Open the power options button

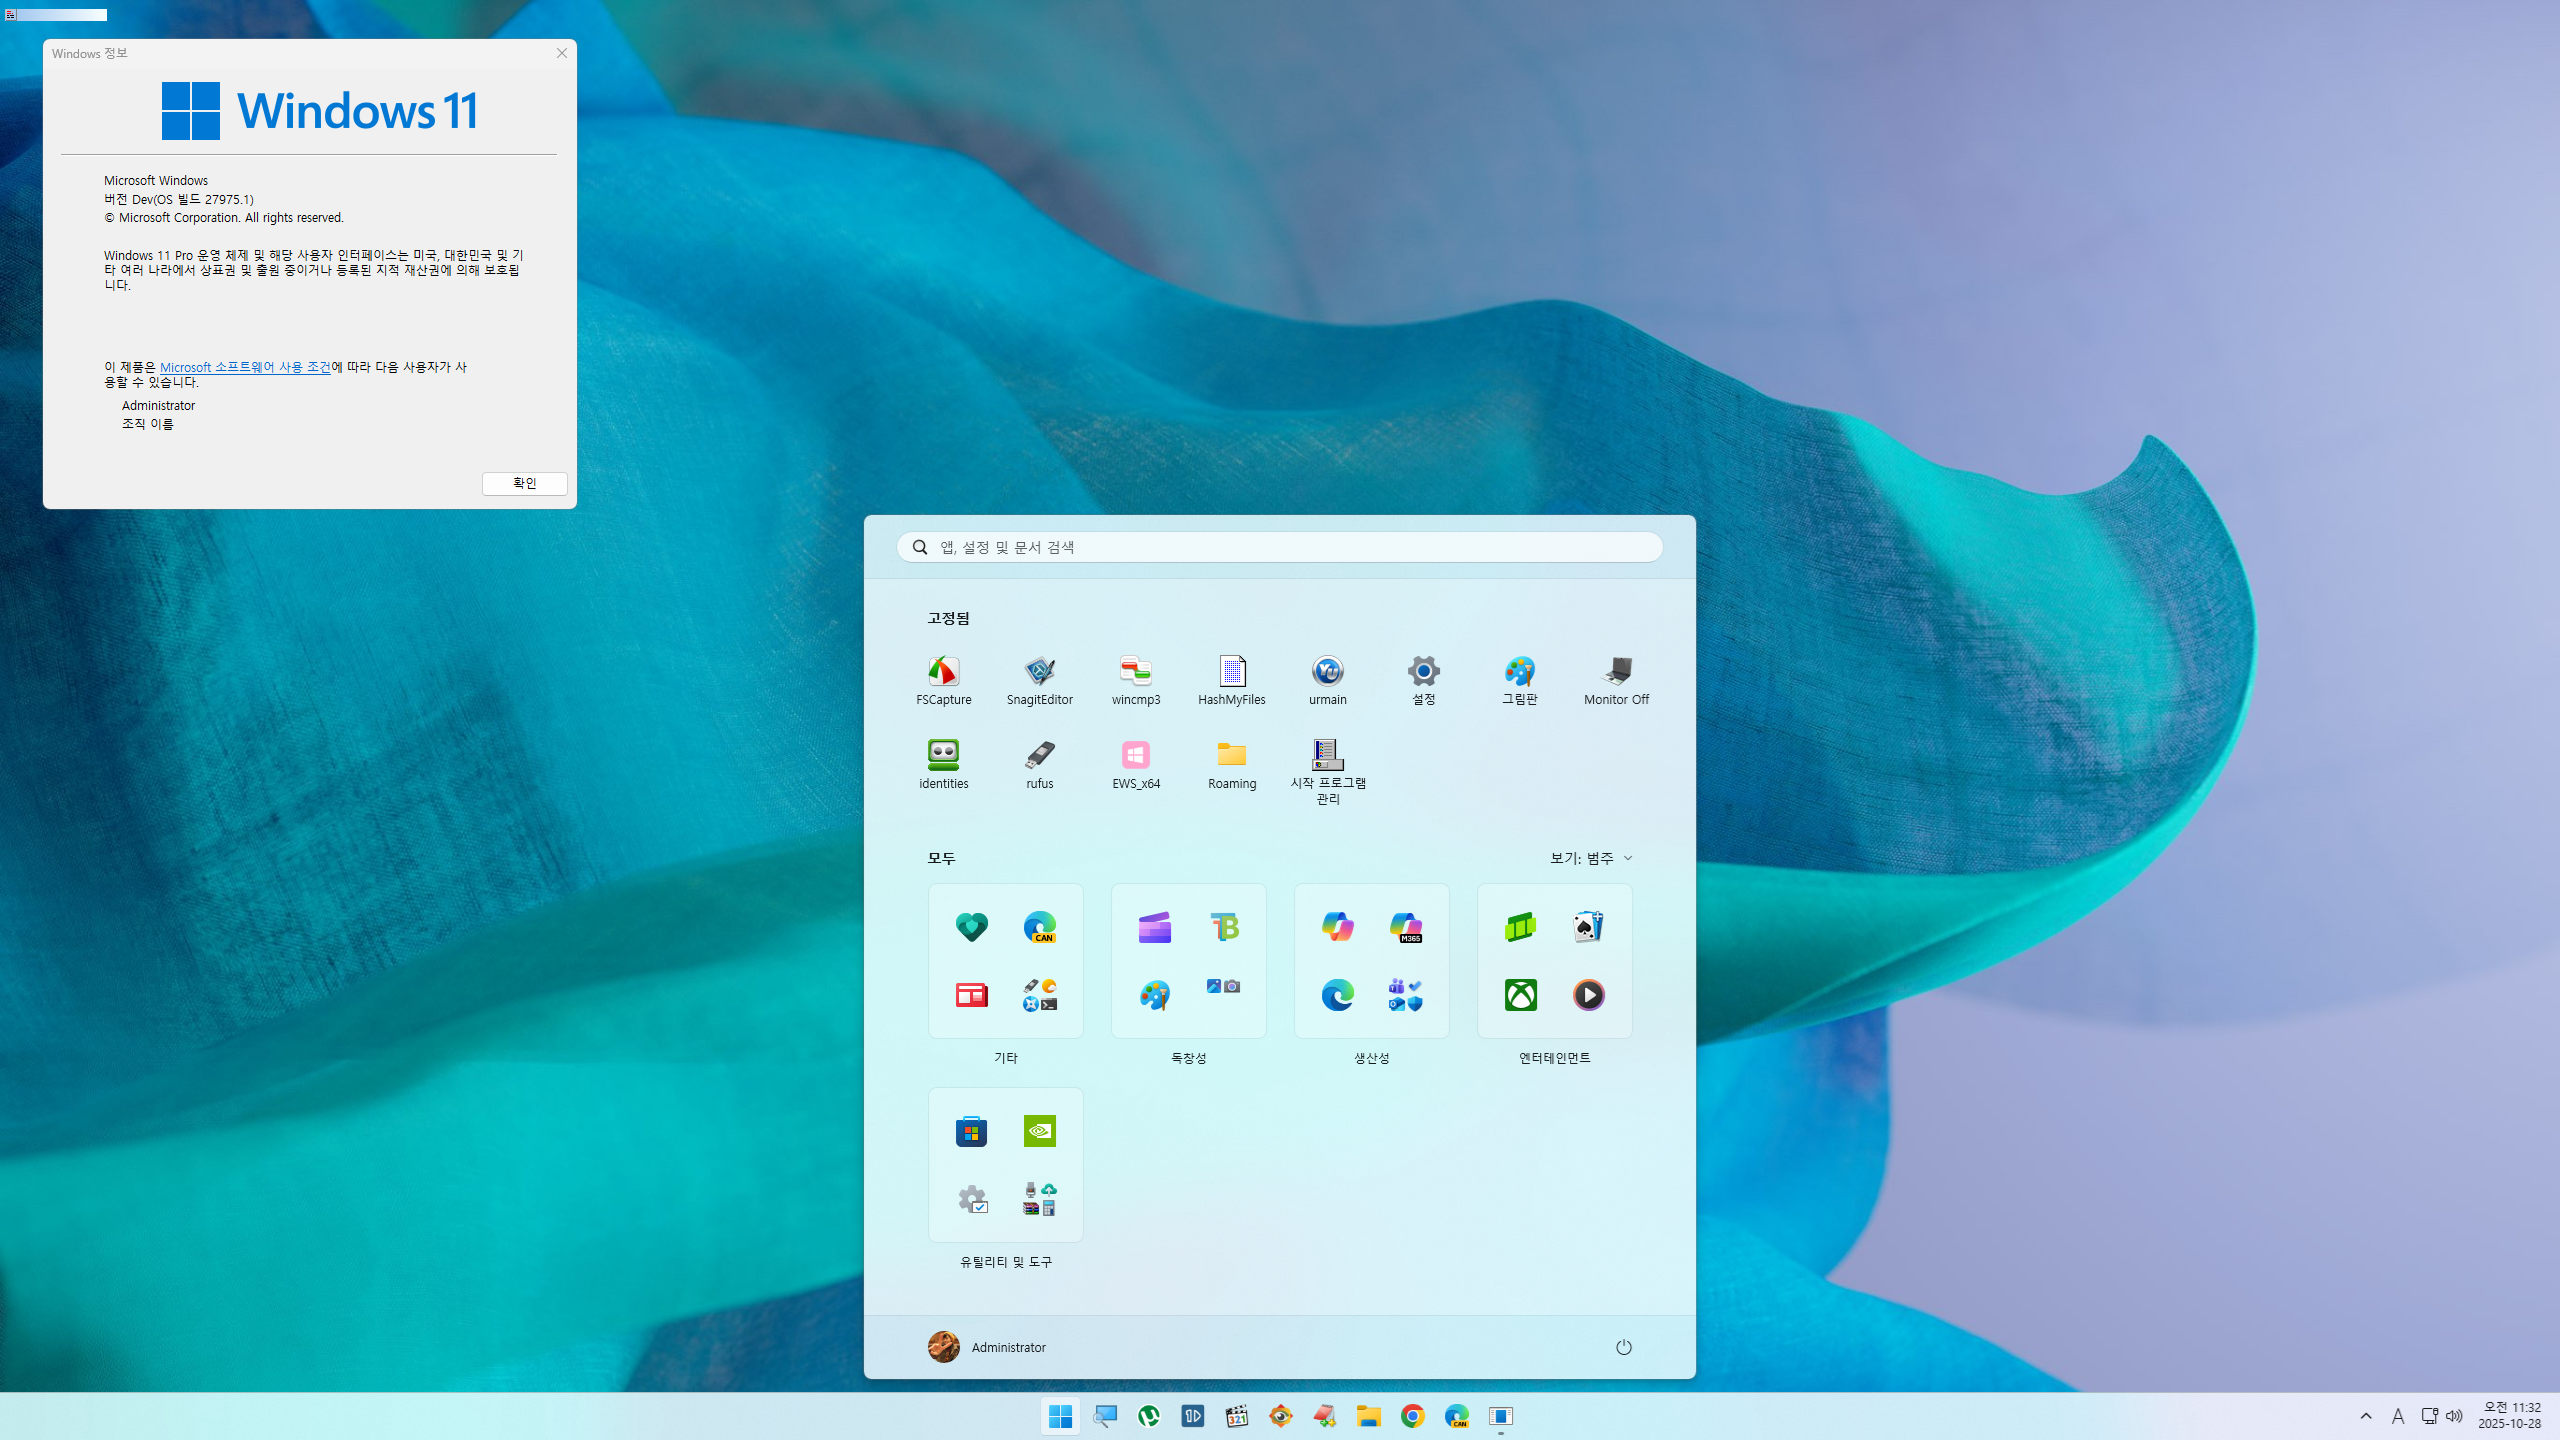tap(1623, 1347)
